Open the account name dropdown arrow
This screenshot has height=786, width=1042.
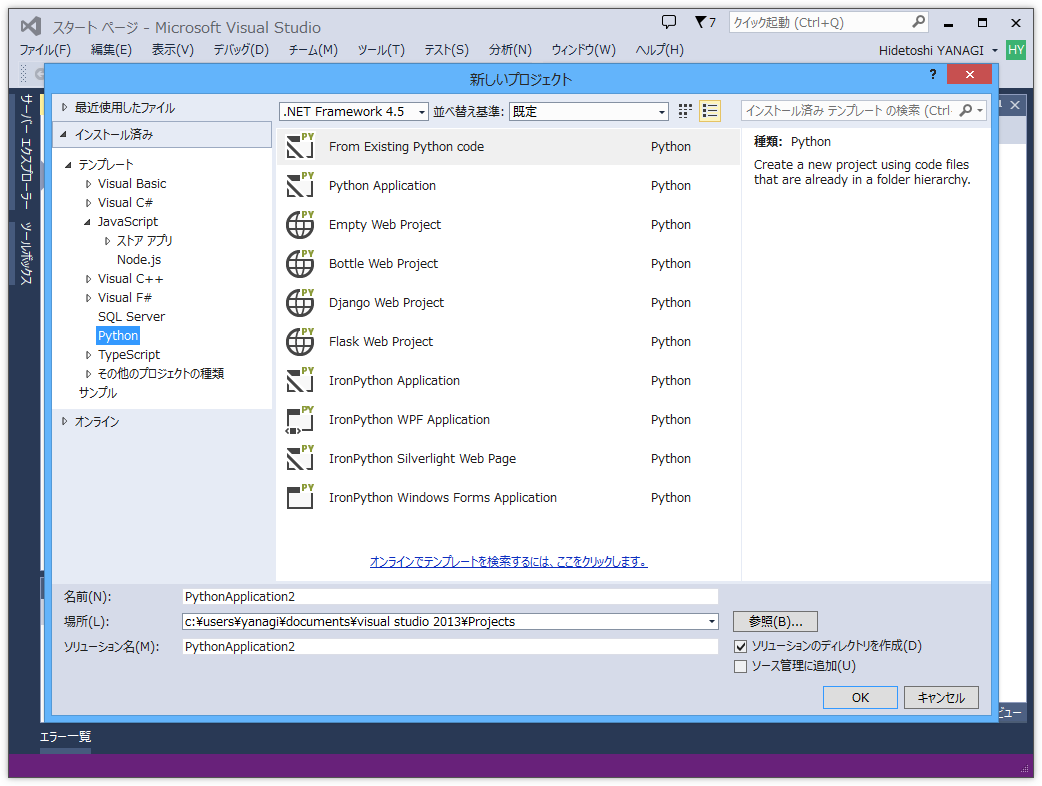point(994,50)
